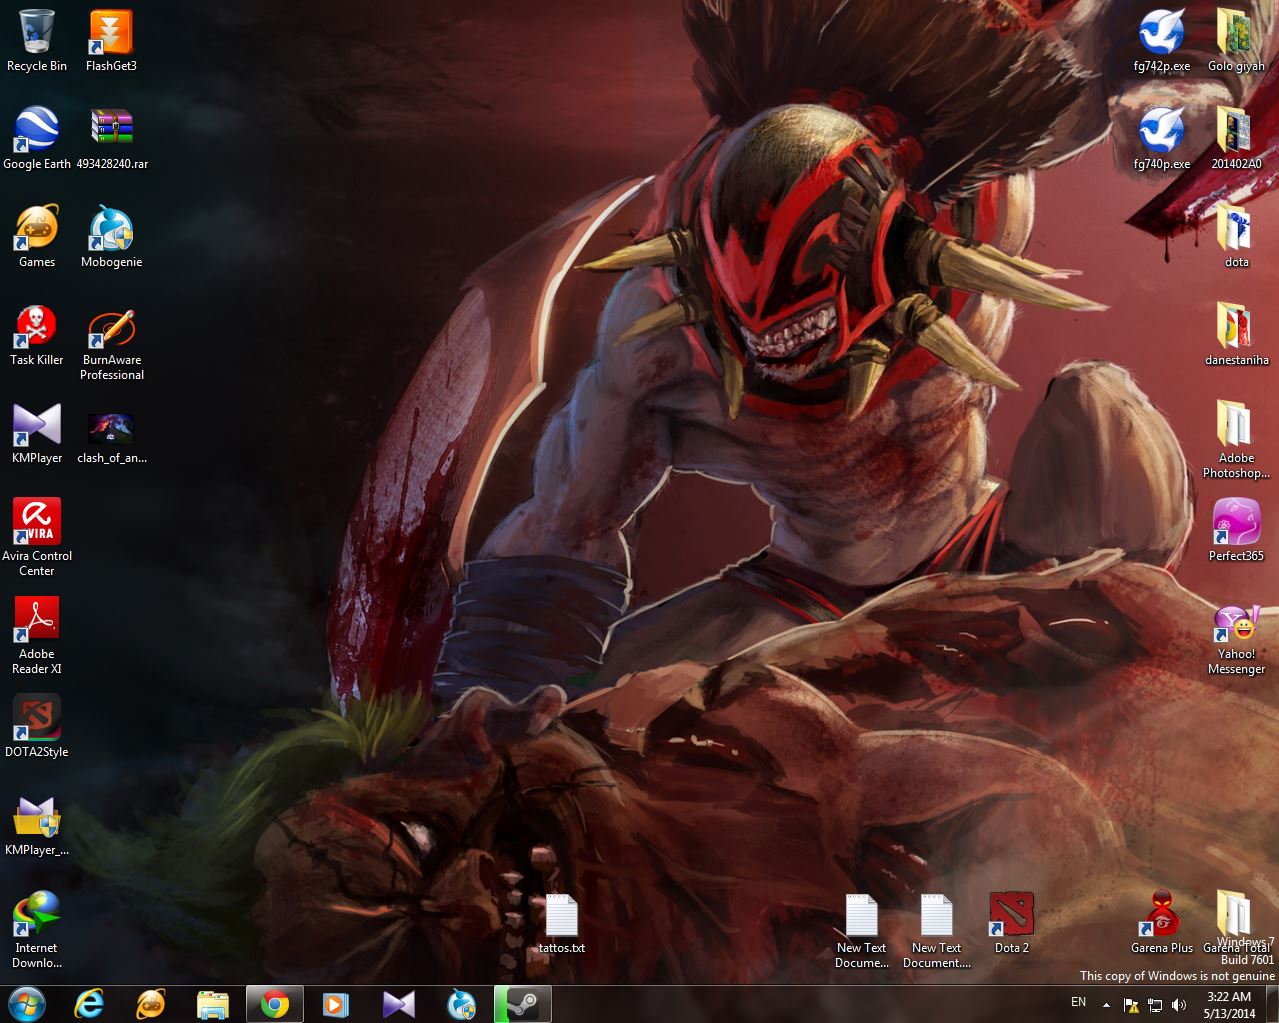Screen dimensions: 1279x1023
Task: Change the EN input language indicator
Action: click(x=1078, y=1002)
